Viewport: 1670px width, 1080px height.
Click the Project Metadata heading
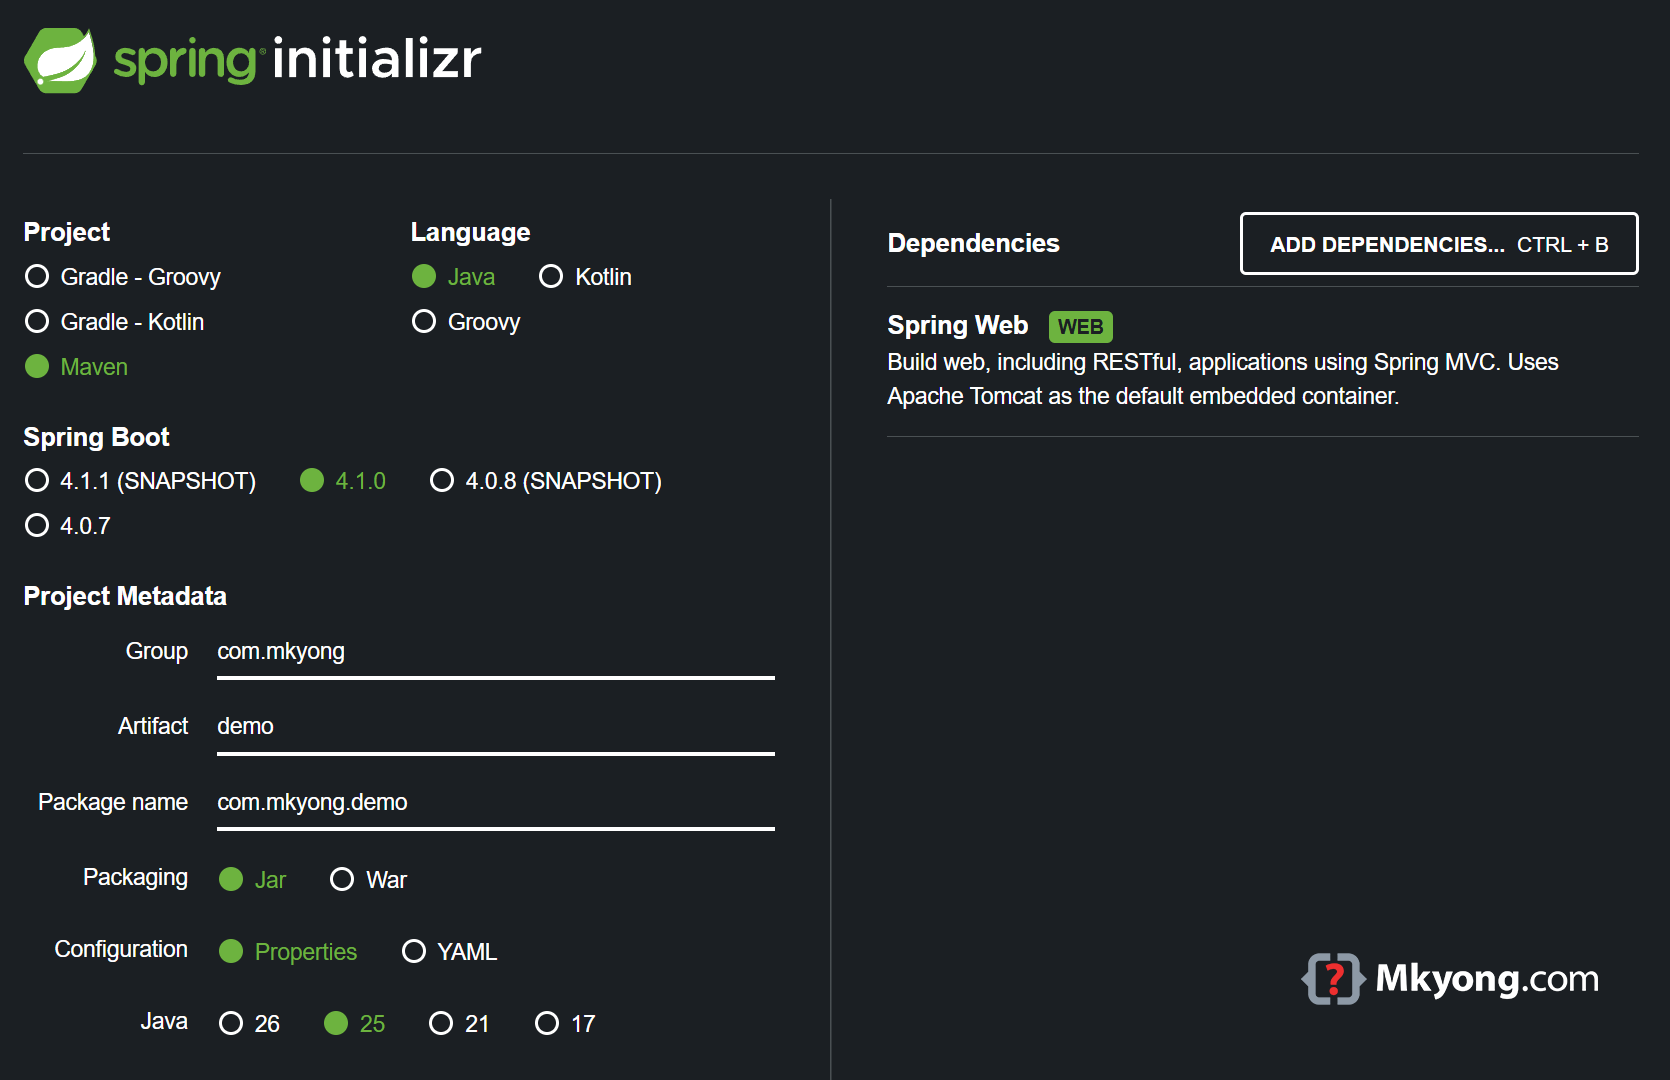coord(125,597)
